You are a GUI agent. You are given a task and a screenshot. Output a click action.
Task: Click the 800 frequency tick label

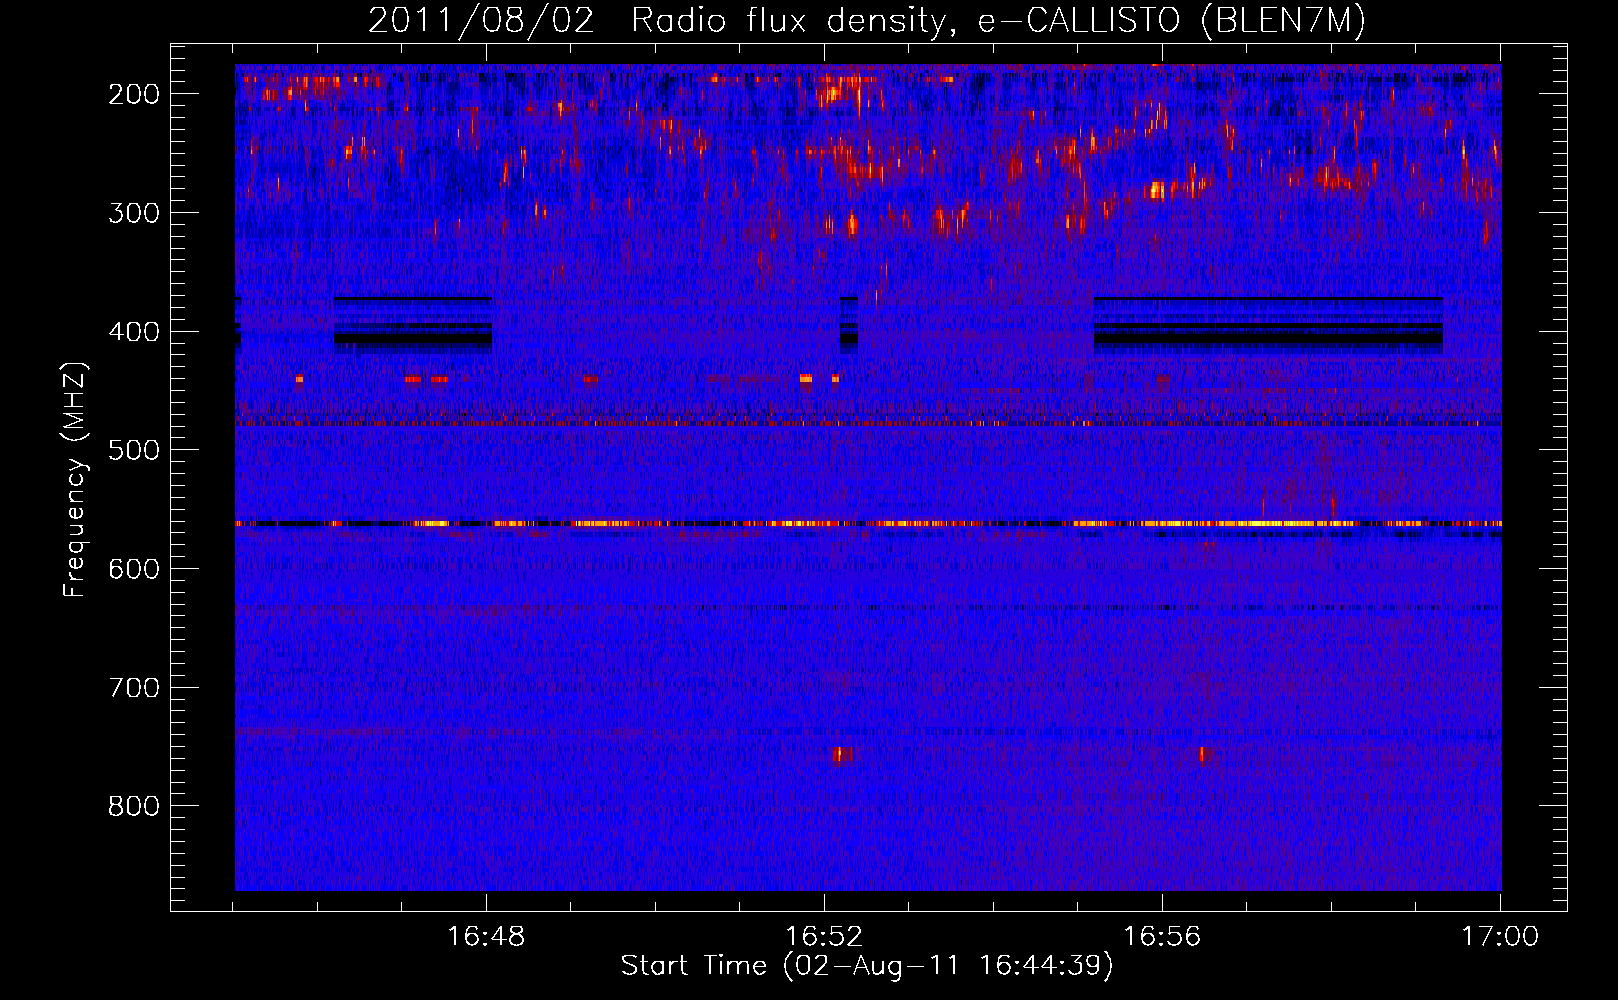pyautogui.click(x=134, y=806)
